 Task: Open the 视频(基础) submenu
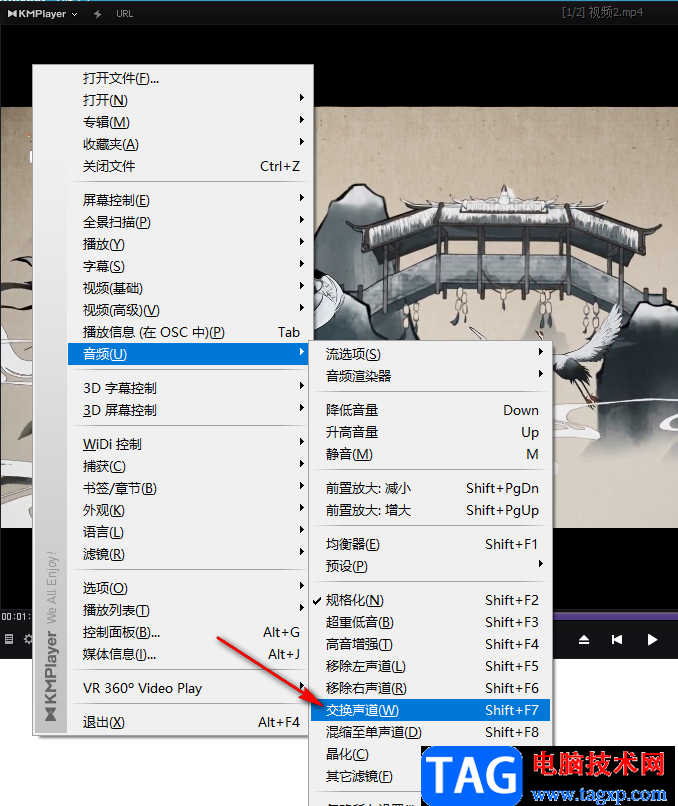190,288
